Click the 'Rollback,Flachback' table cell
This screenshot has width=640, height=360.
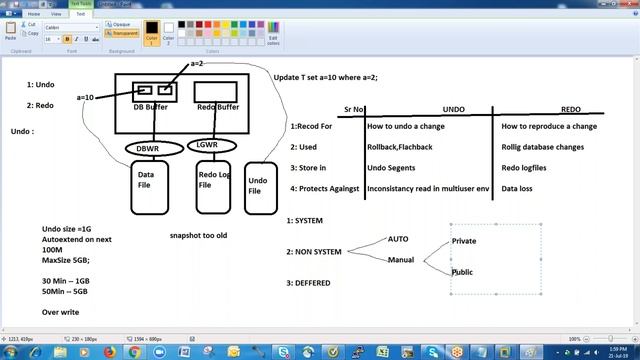point(400,147)
